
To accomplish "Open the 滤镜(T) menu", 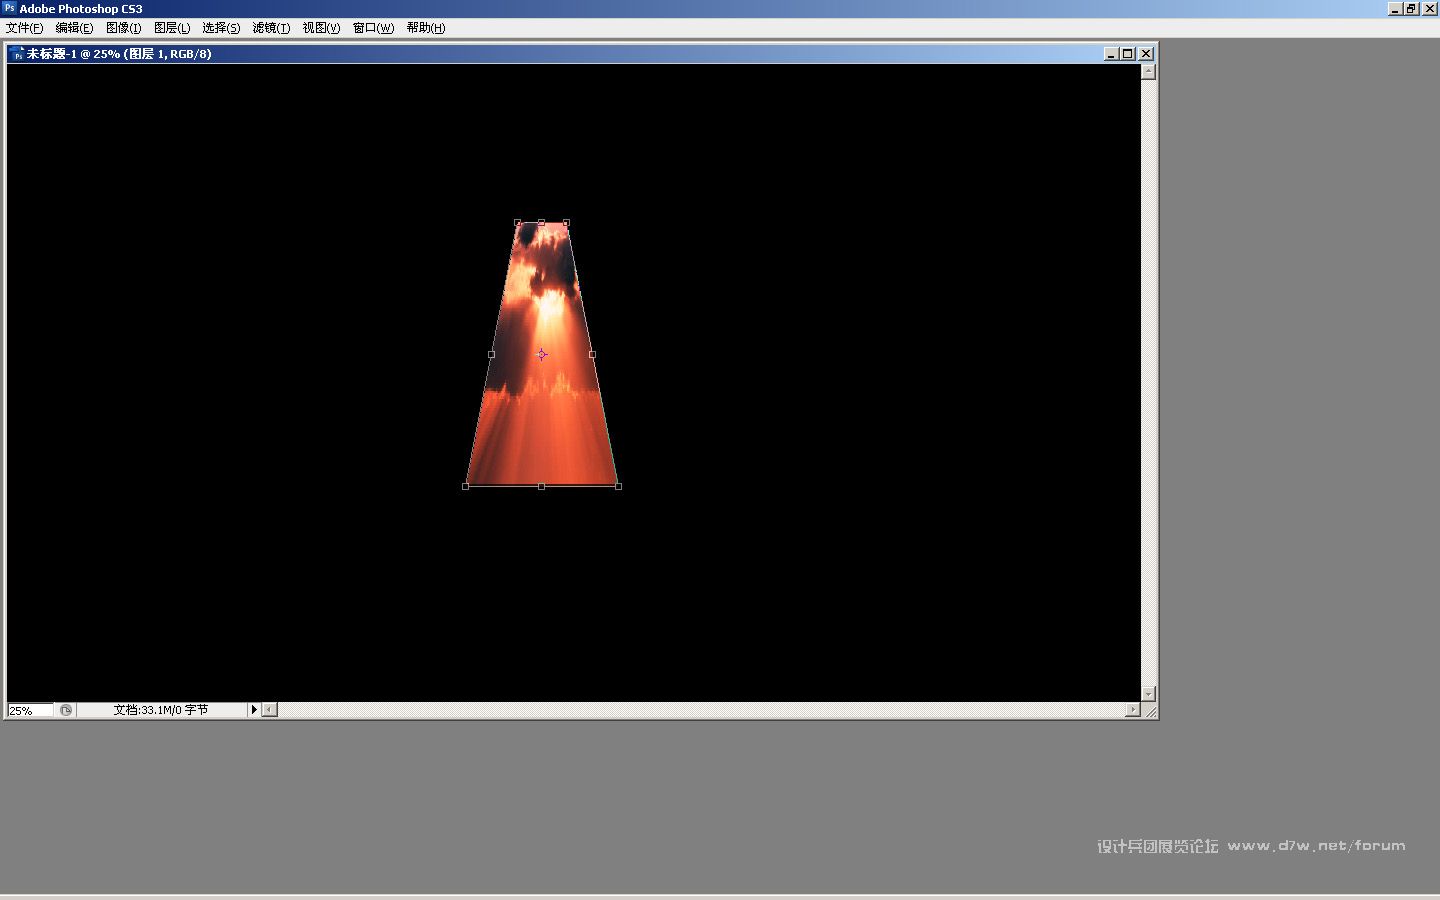I will 271,28.
